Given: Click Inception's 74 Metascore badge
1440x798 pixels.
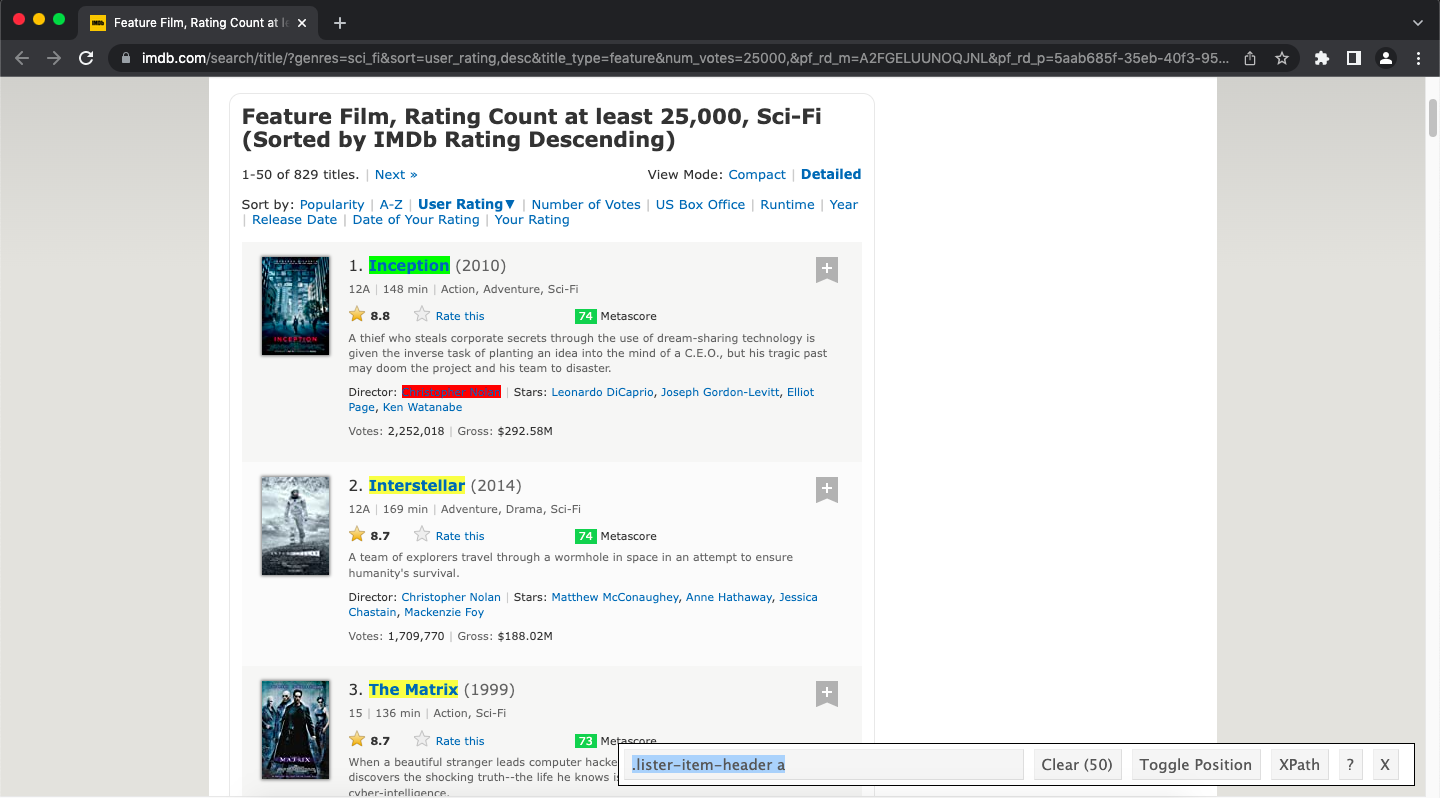Looking at the screenshot, I should click(586, 316).
